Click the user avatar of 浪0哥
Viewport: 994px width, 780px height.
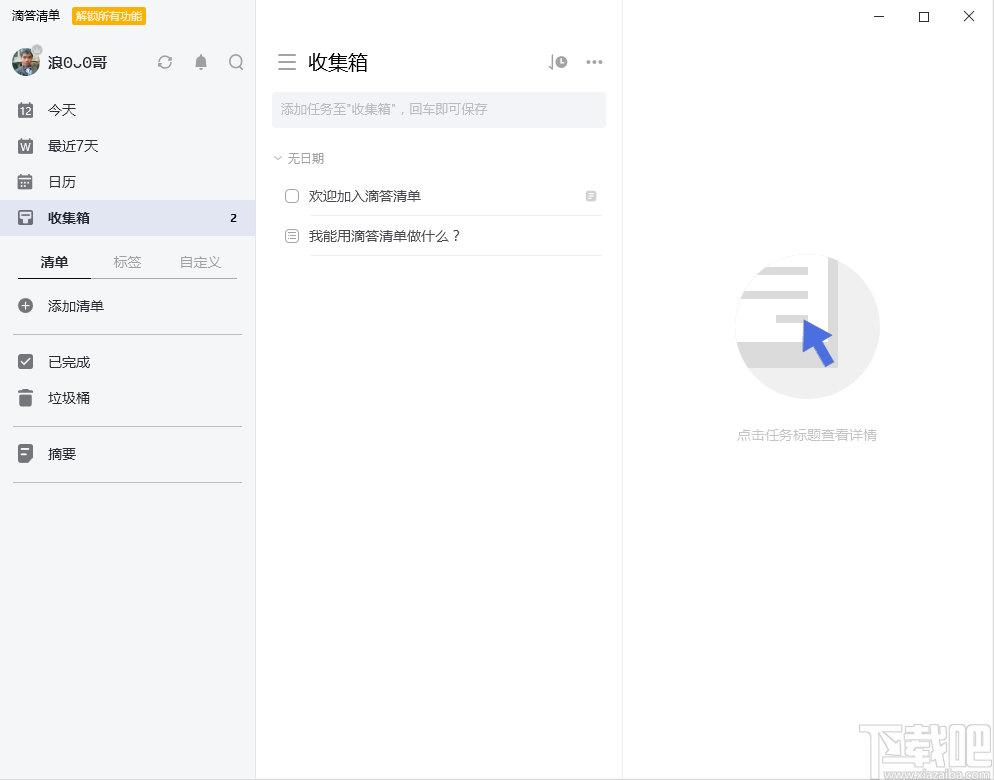click(25, 62)
